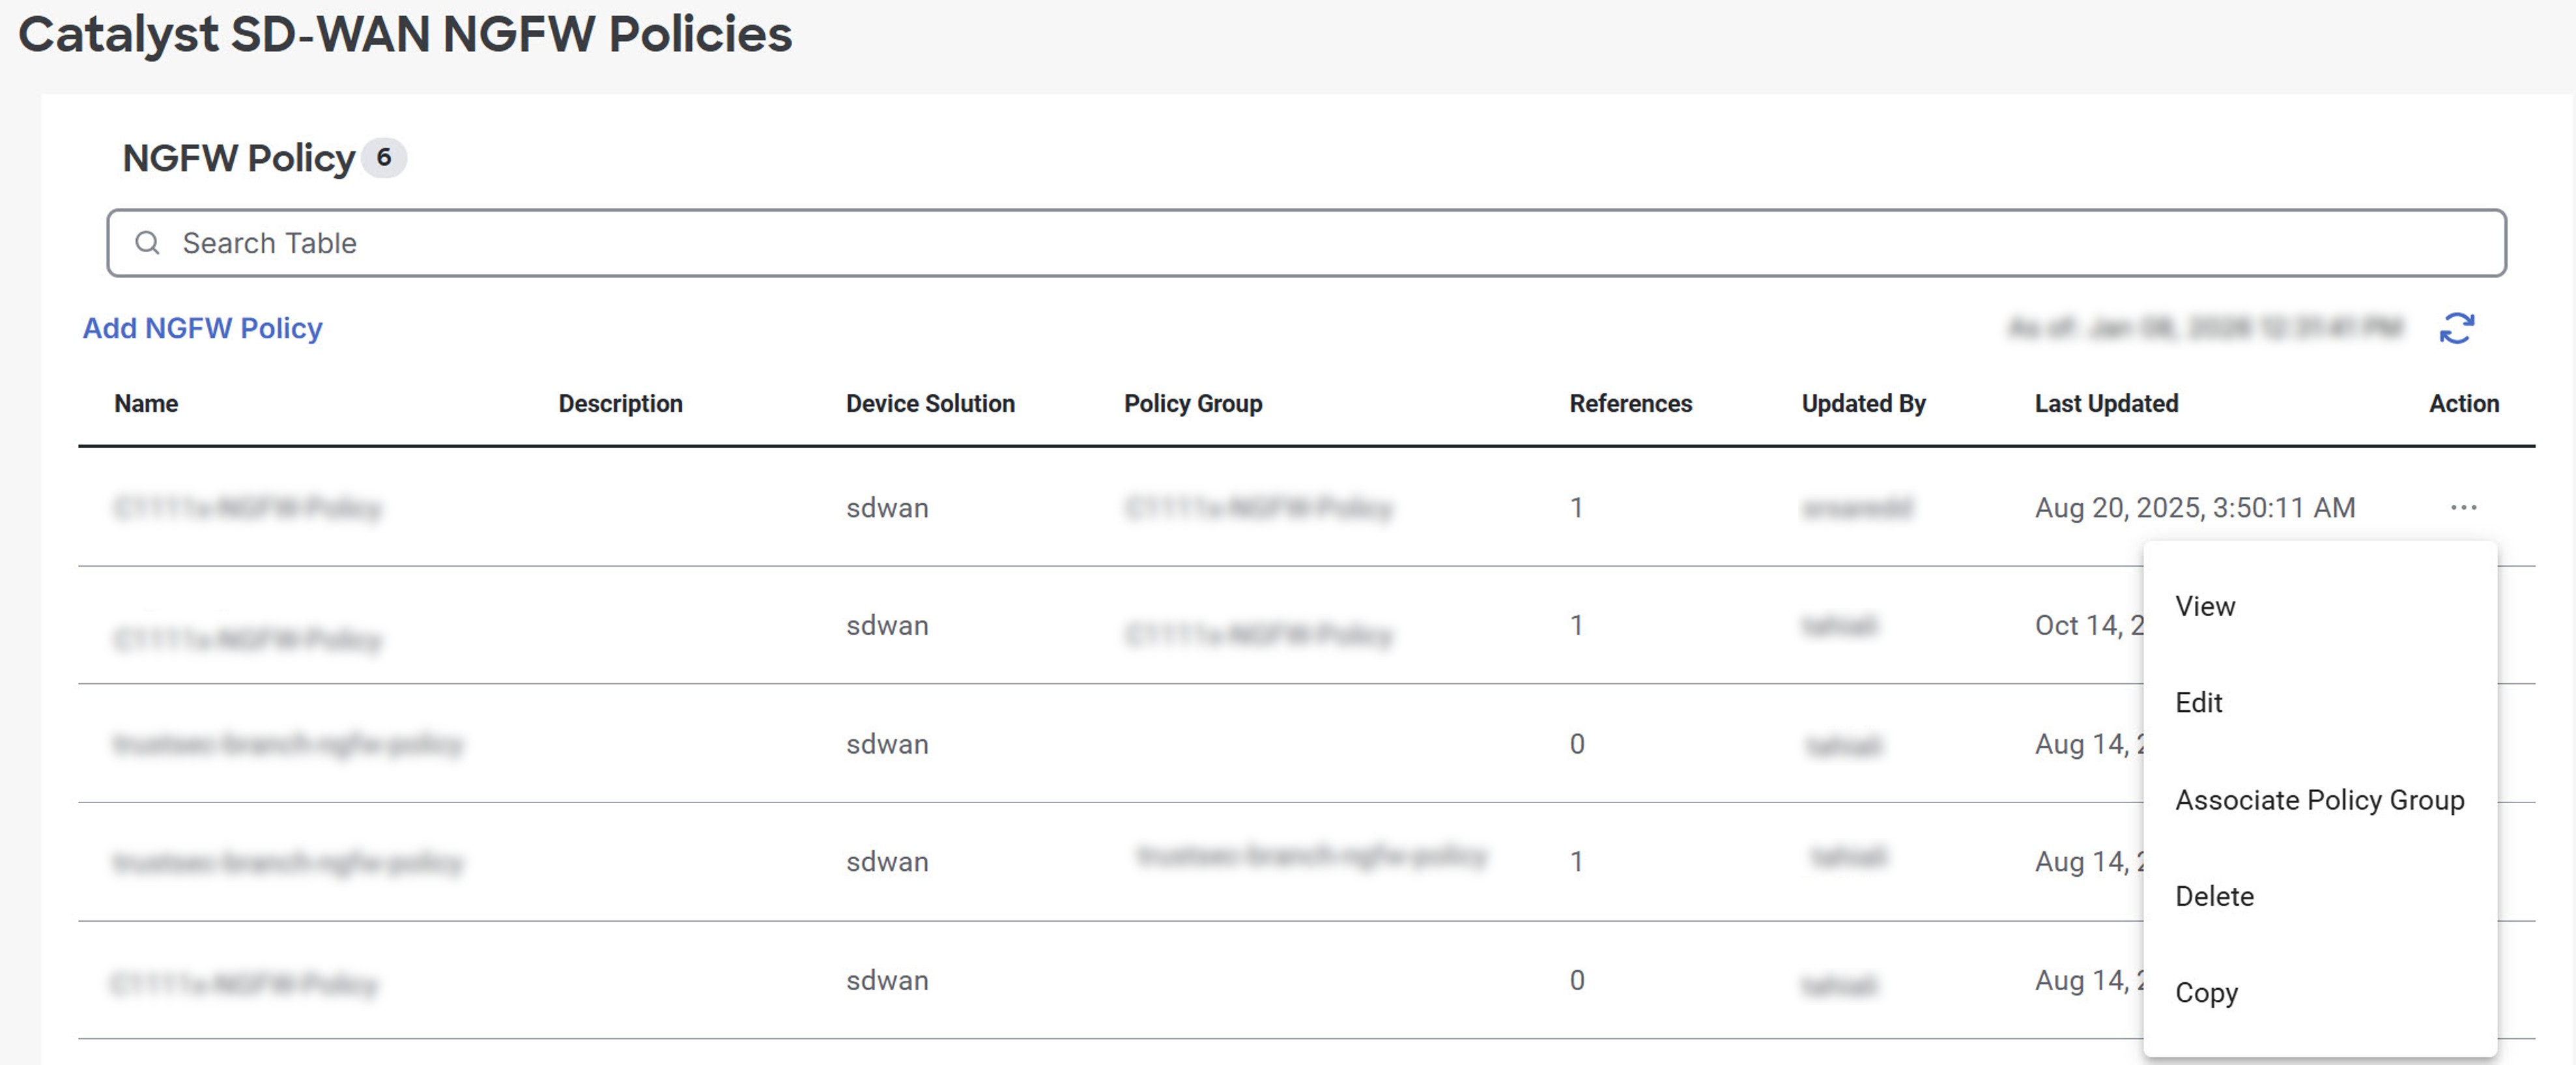The height and width of the screenshot is (1065, 2576).
Task: Select the three-dot Action icon for C1111s NGFW Policy
Action: [2464, 507]
